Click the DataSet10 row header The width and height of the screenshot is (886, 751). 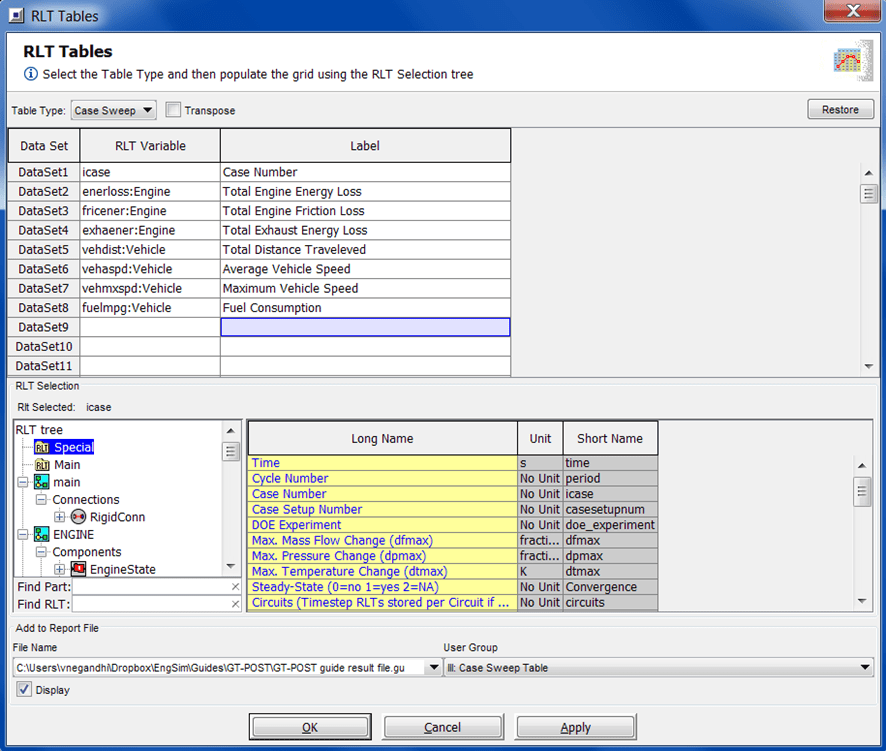(44, 346)
